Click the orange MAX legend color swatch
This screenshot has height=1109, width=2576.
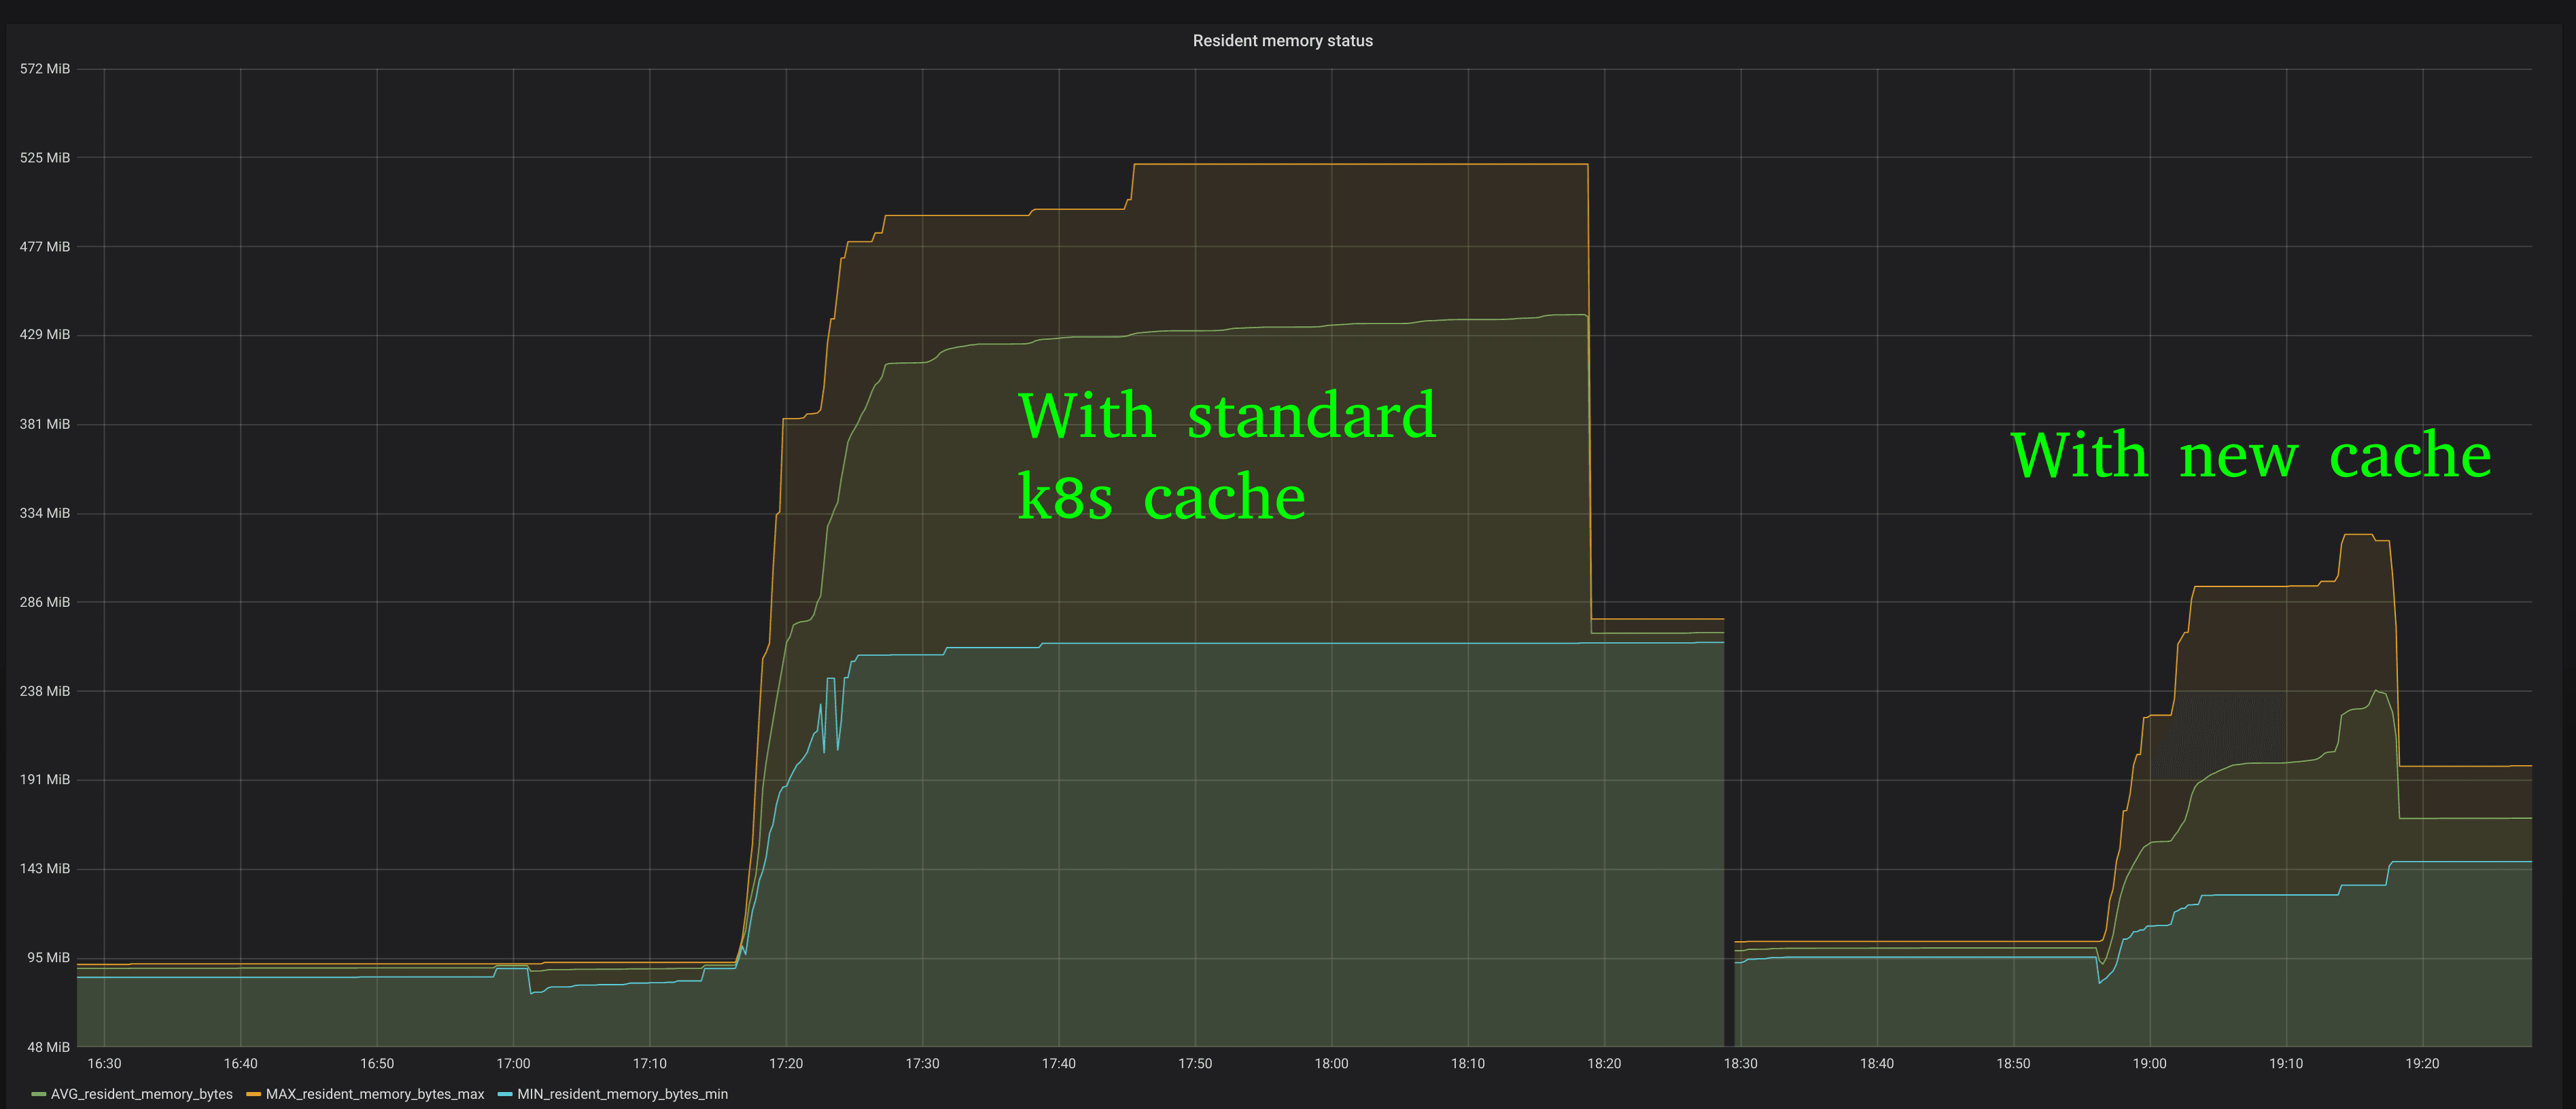pyautogui.click(x=254, y=1094)
